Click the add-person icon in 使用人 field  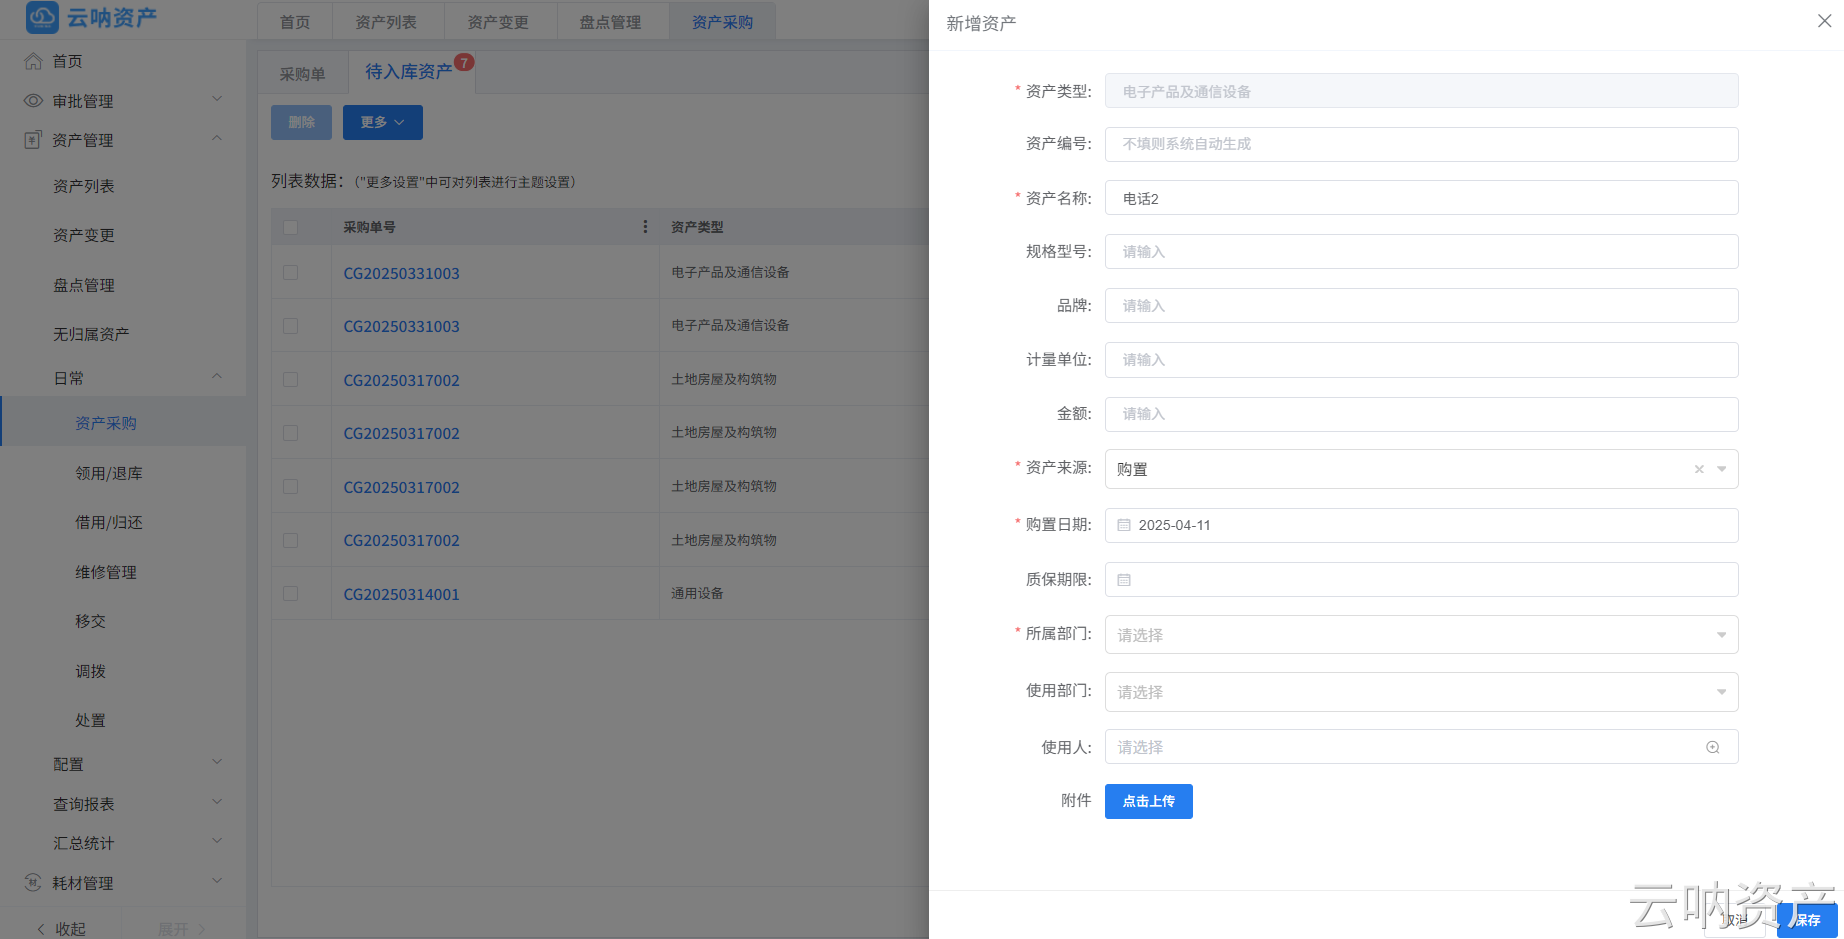point(1711,746)
